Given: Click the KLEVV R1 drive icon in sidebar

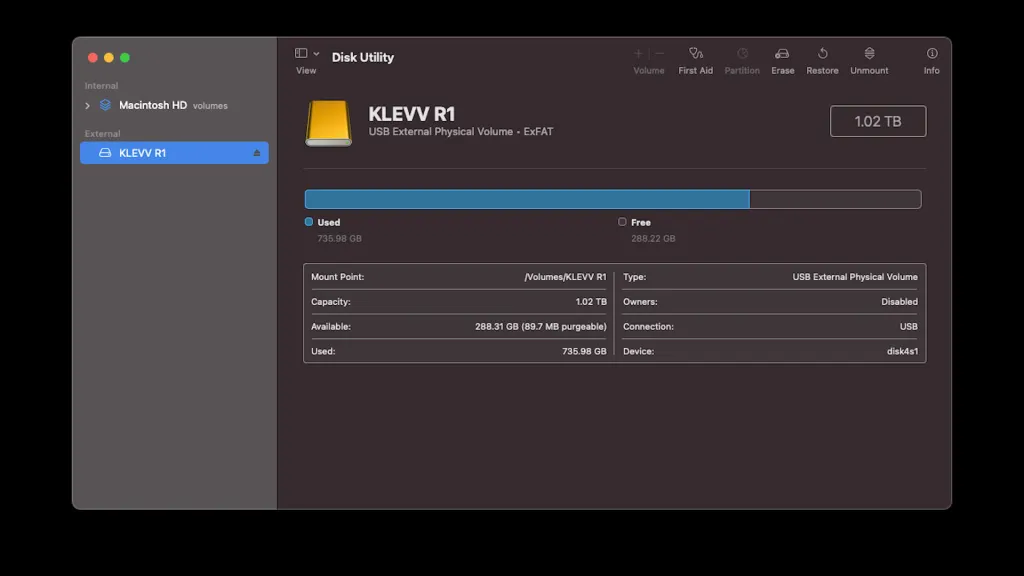Looking at the screenshot, I should [105, 153].
